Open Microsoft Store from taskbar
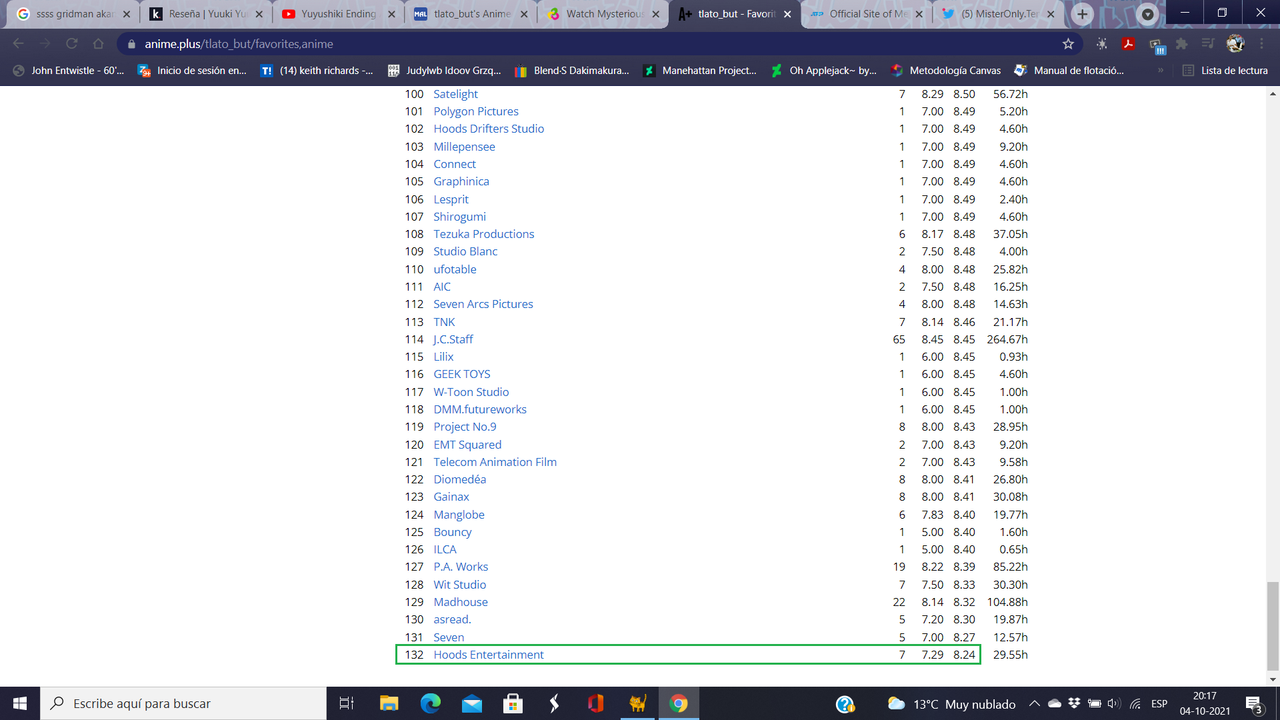 (x=512, y=703)
